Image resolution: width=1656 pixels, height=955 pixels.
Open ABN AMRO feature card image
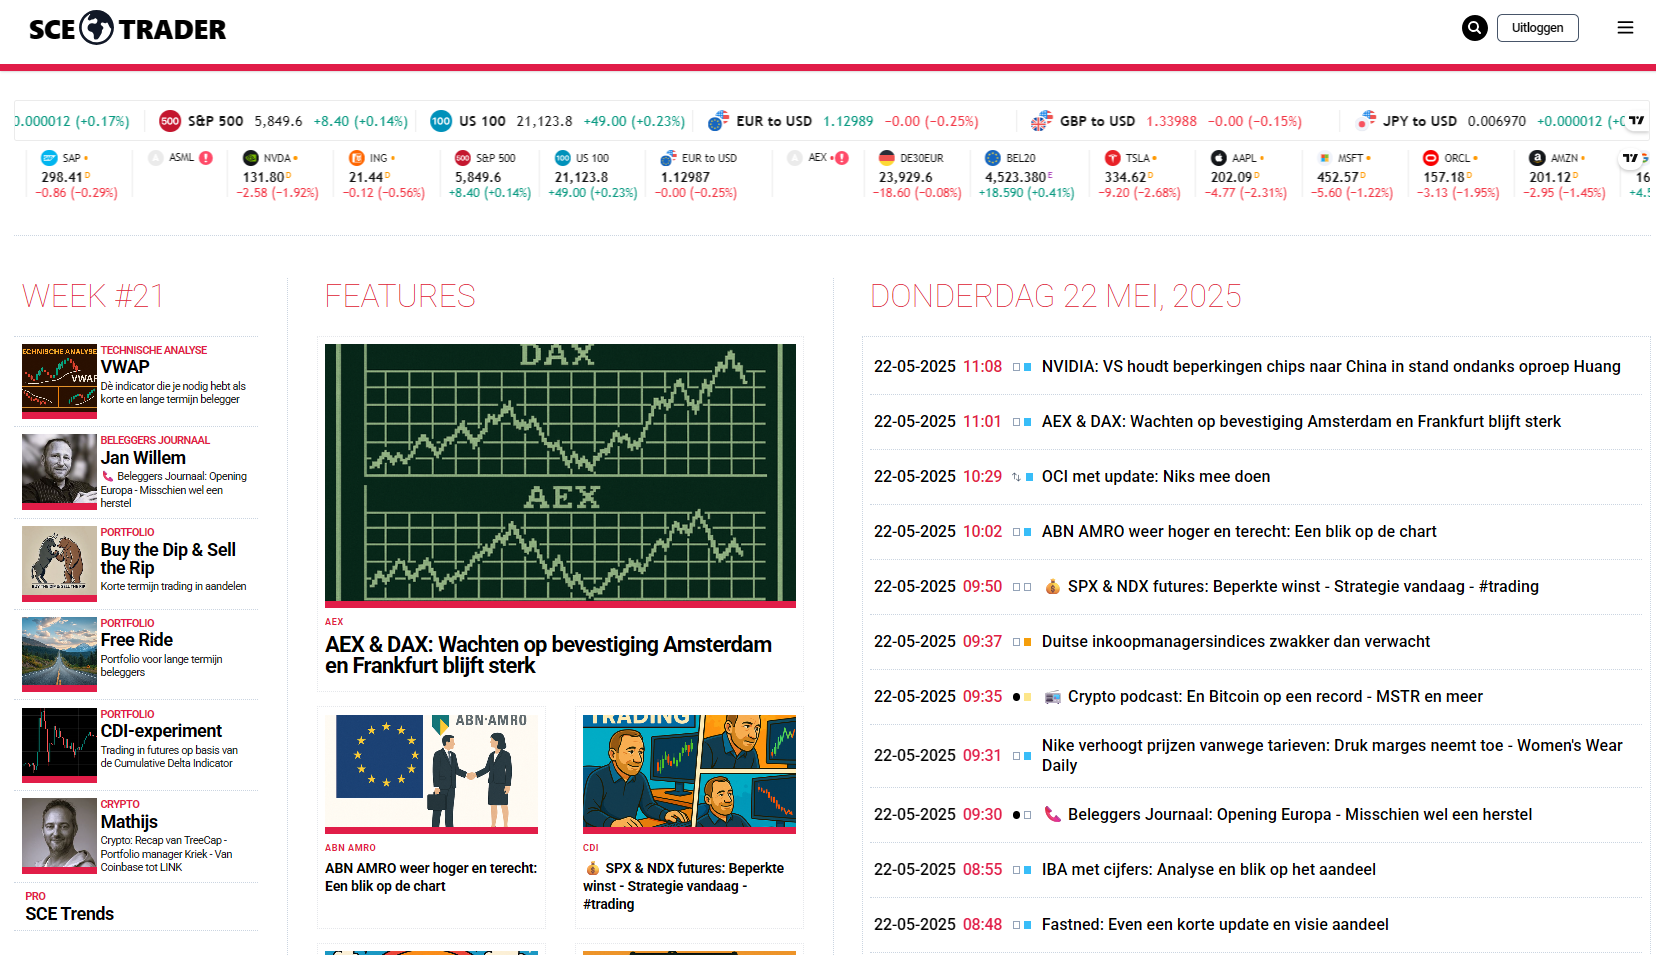(431, 774)
